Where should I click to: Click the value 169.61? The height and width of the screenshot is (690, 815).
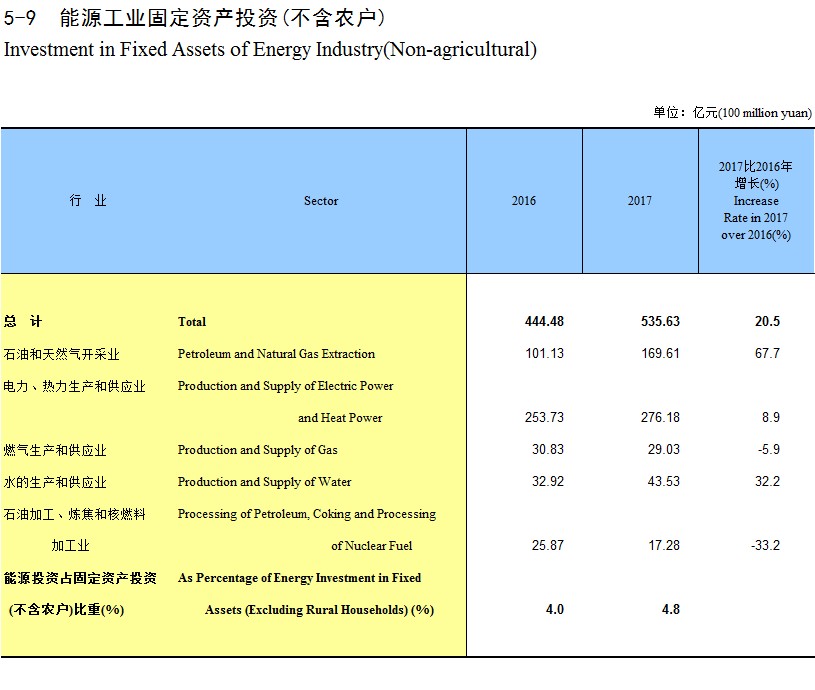pos(660,353)
